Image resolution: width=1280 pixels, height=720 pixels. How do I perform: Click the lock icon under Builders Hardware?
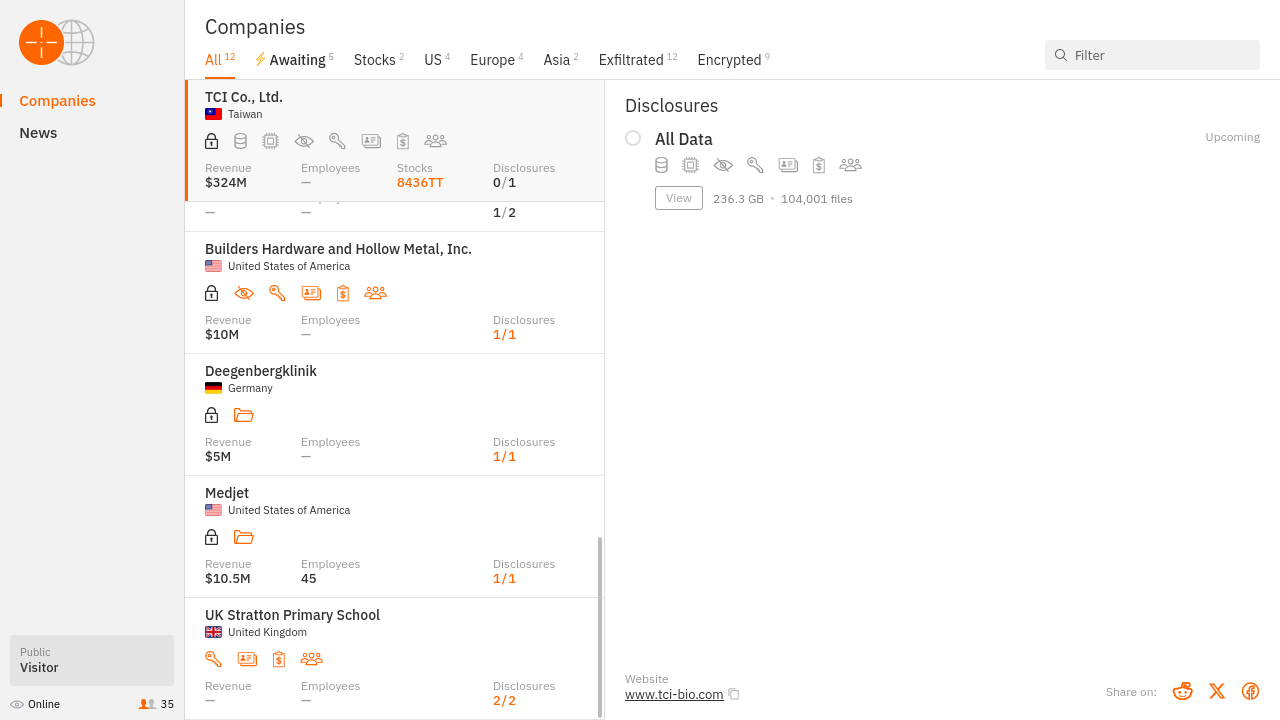211,293
